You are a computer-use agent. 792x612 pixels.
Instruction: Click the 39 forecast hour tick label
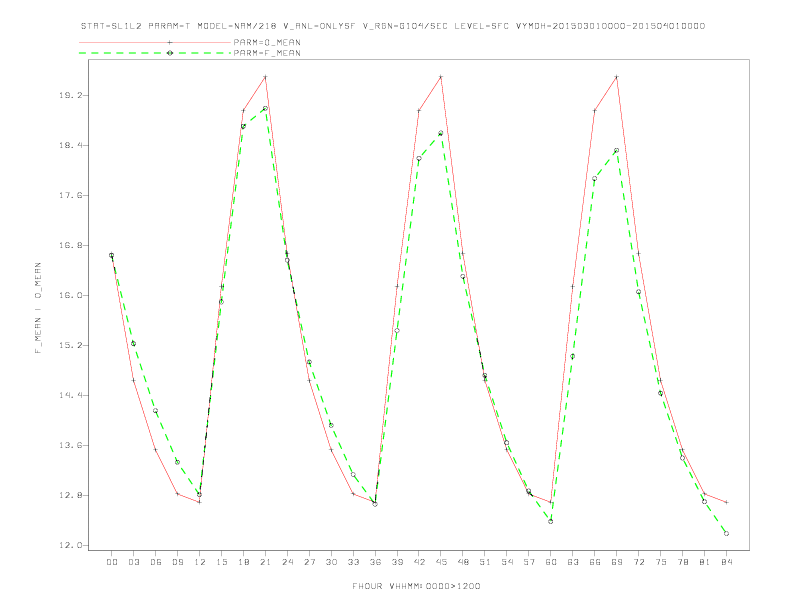coord(397,562)
